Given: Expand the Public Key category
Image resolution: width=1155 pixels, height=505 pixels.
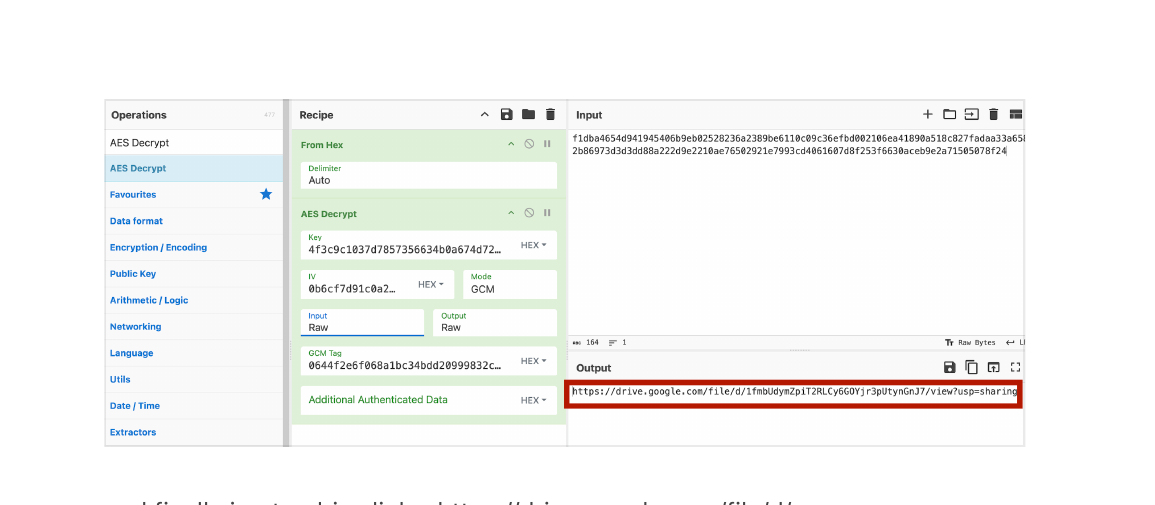Looking at the screenshot, I should (x=194, y=274).
